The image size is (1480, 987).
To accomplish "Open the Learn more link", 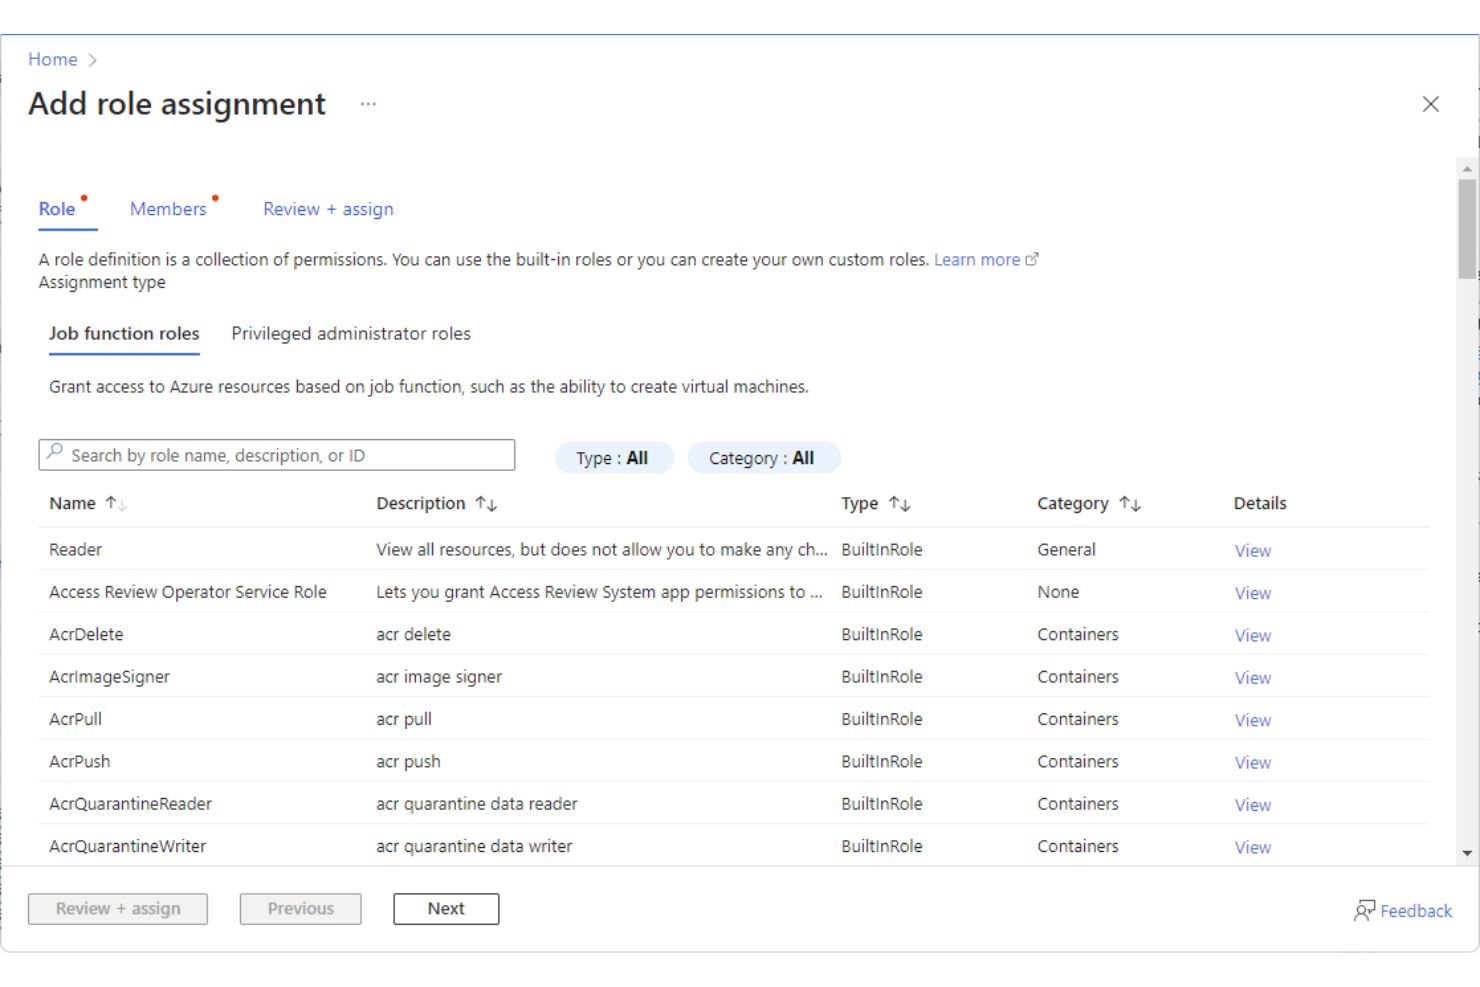I will (977, 259).
